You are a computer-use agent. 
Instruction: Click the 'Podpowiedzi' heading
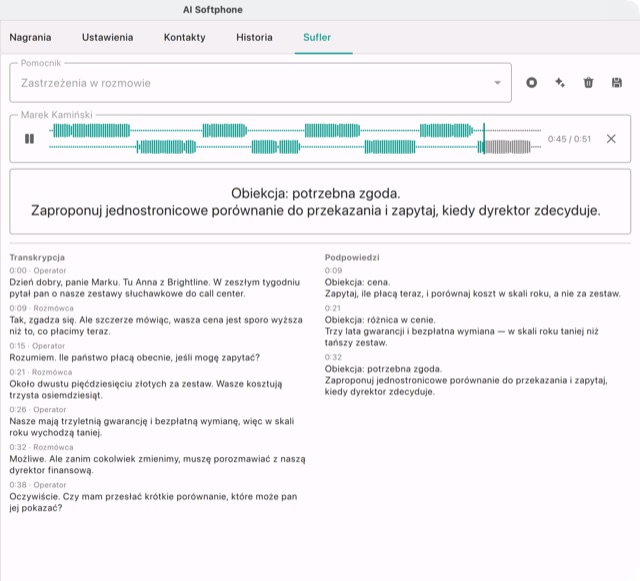[x=352, y=257]
